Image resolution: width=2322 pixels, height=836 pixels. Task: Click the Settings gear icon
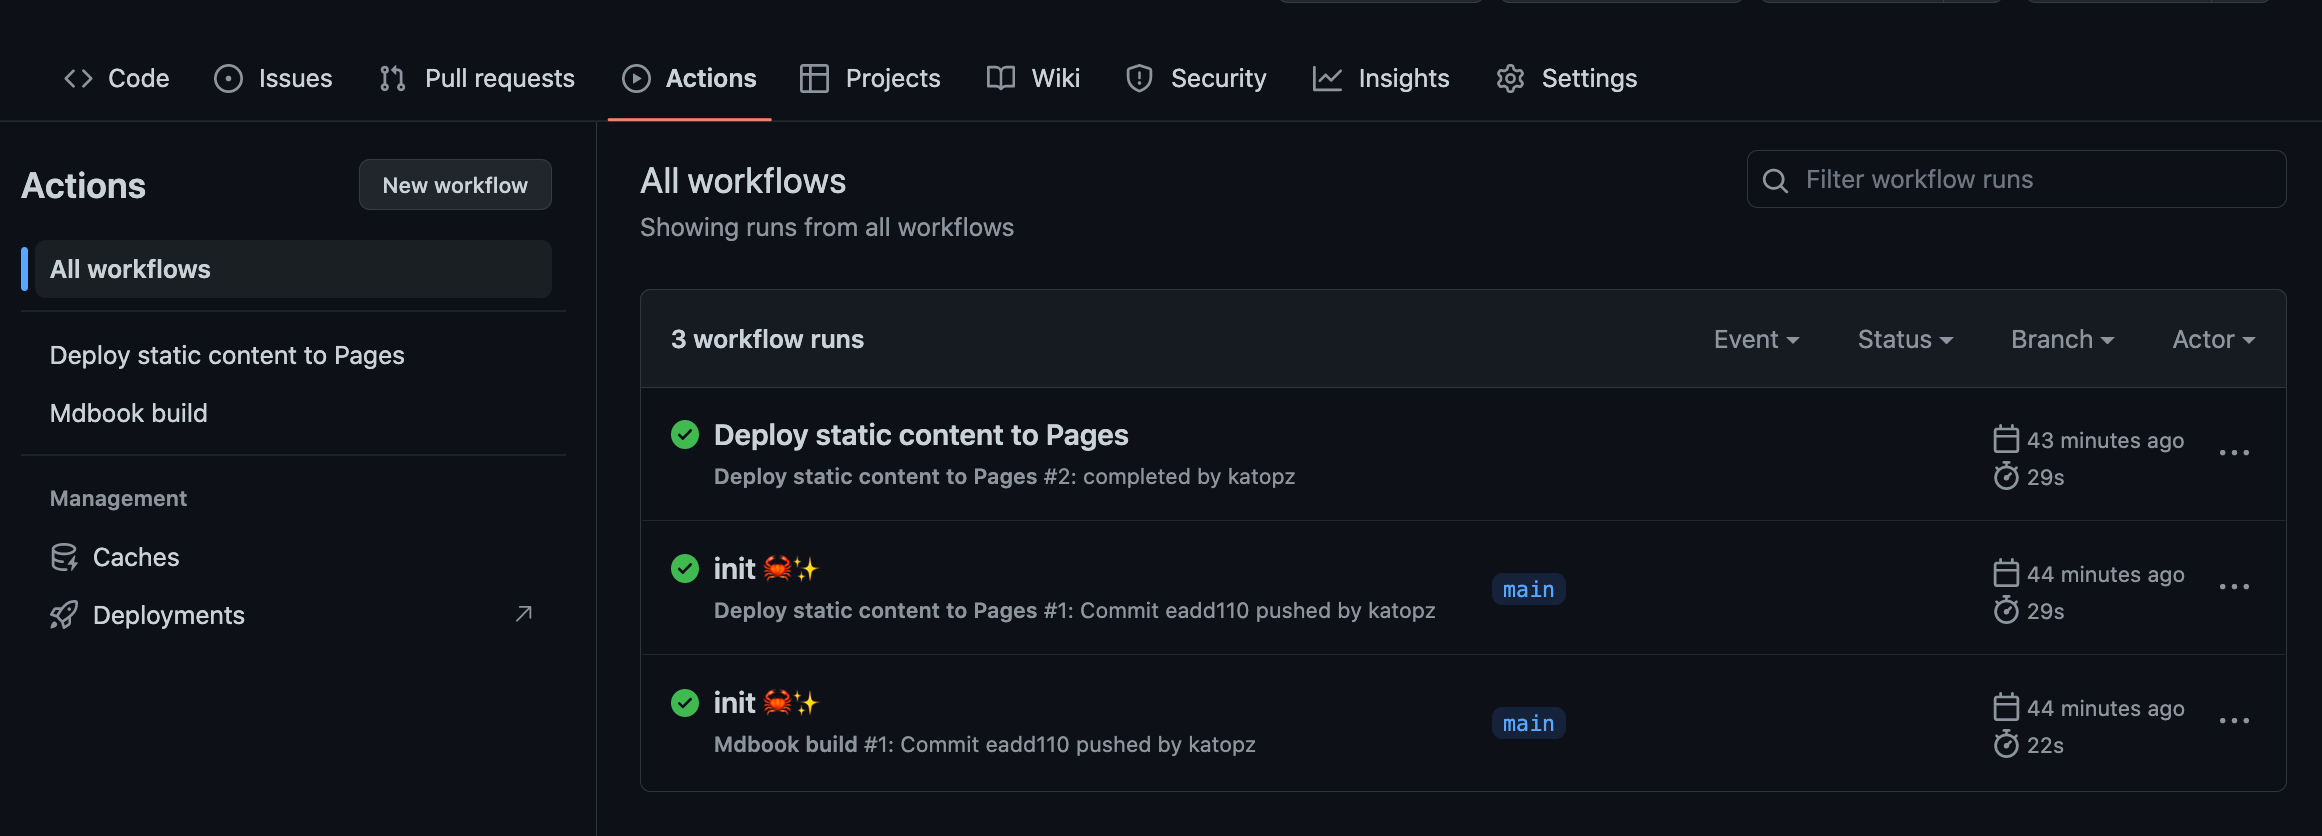[1510, 78]
